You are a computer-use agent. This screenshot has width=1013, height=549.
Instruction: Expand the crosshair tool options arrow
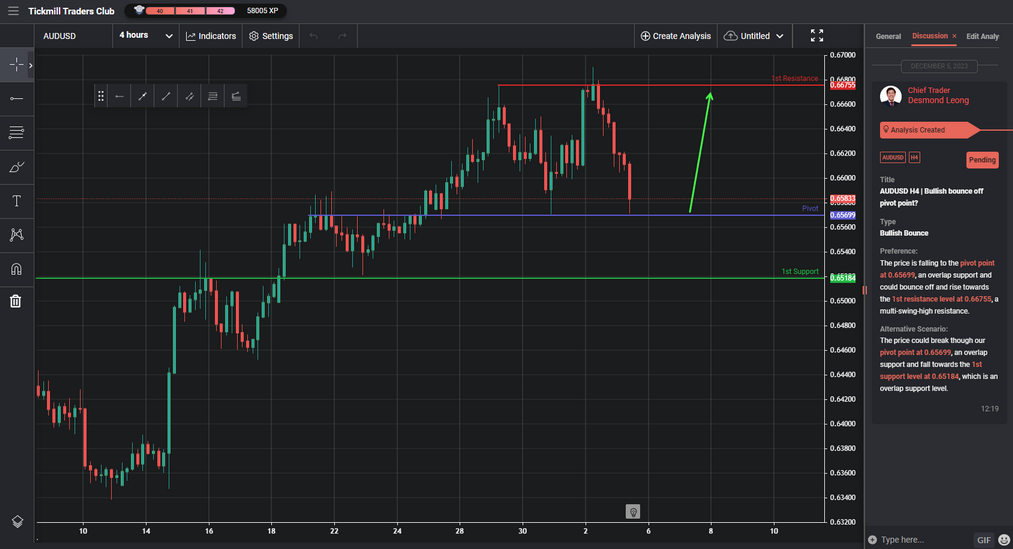[30, 65]
